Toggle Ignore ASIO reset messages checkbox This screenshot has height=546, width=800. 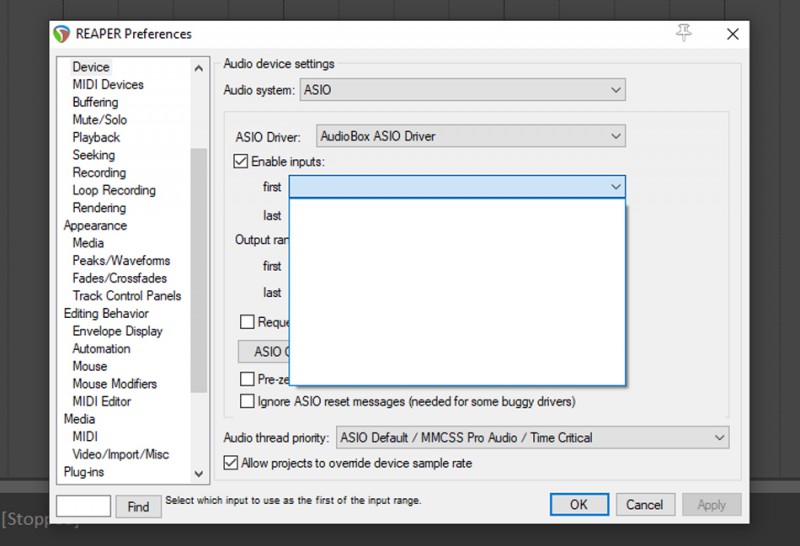point(247,401)
